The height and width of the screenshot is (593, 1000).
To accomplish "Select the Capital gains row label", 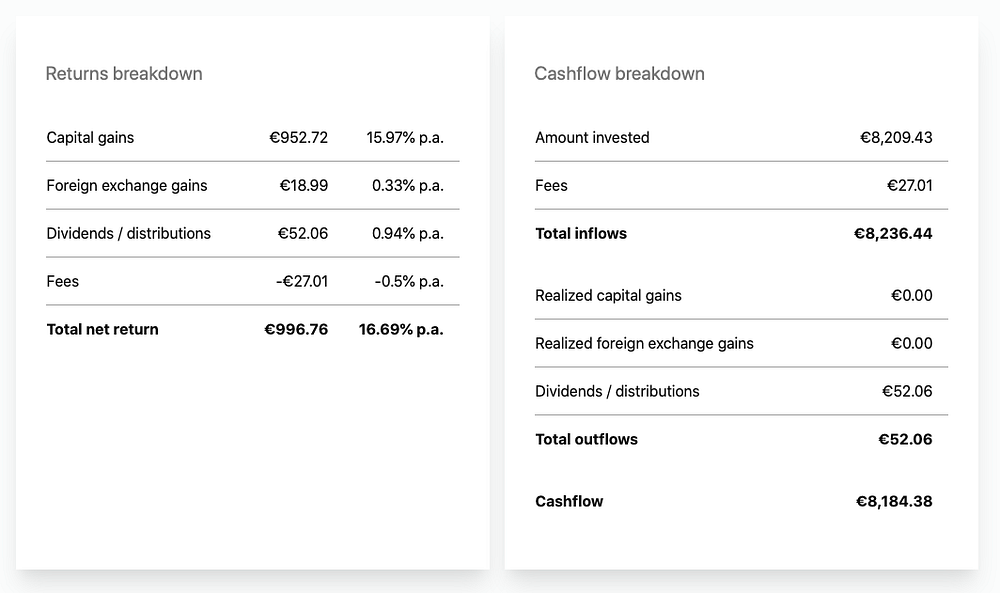I will tap(90, 138).
